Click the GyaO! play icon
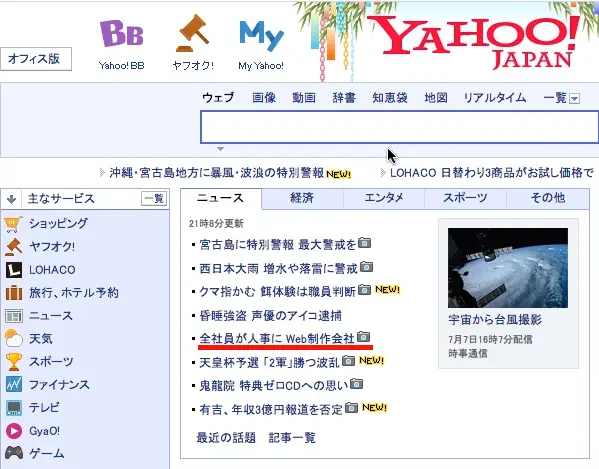 (x=14, y=431)
